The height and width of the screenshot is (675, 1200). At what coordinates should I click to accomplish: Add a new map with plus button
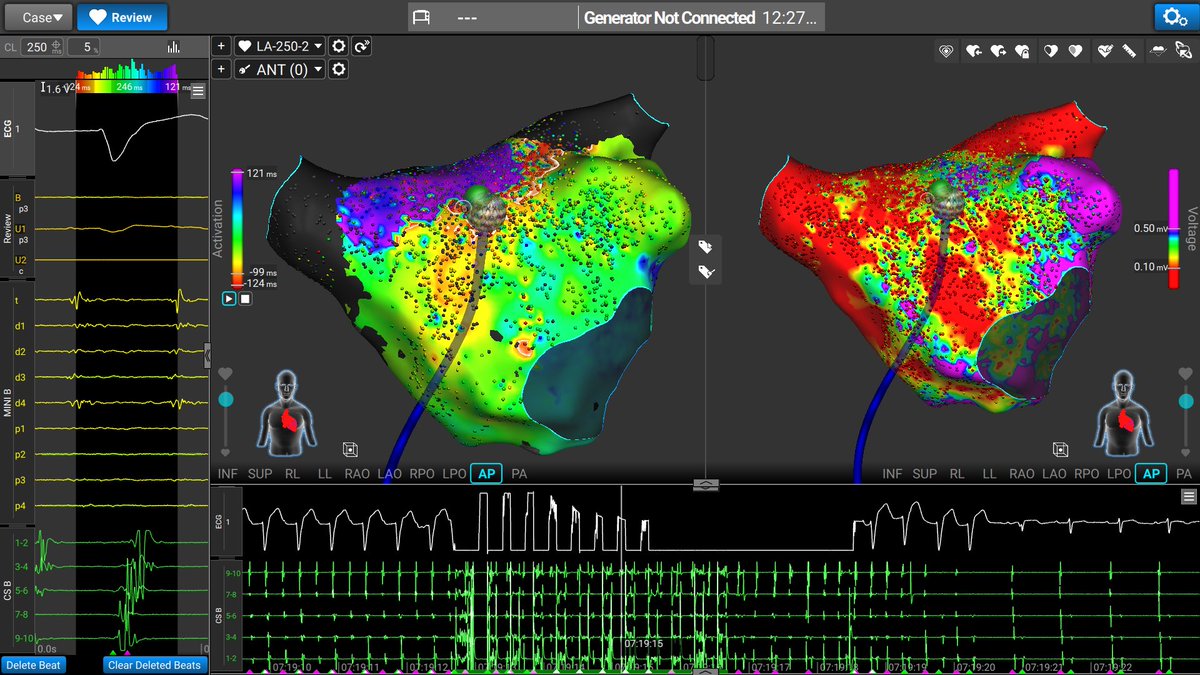click(222, 46)
